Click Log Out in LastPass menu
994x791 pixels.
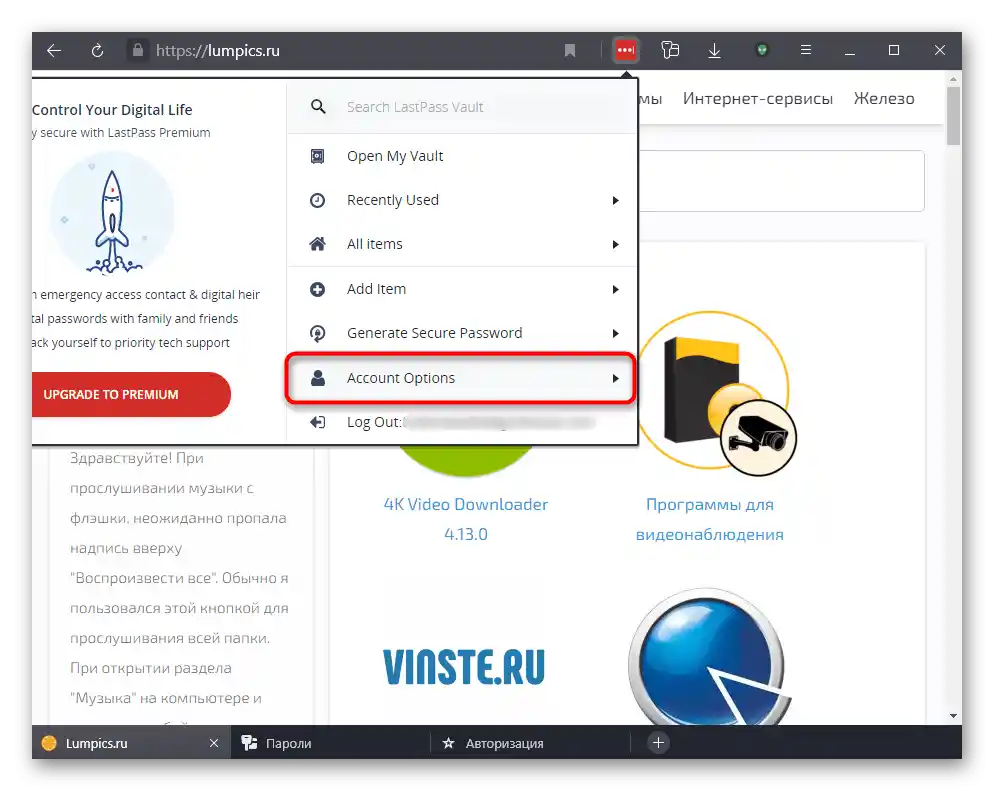462,422
